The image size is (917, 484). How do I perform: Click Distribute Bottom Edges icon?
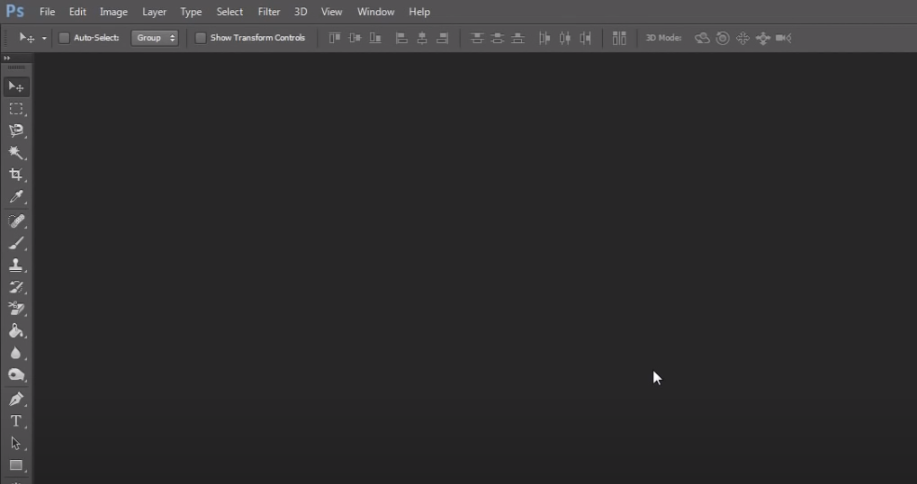(518, 38)
